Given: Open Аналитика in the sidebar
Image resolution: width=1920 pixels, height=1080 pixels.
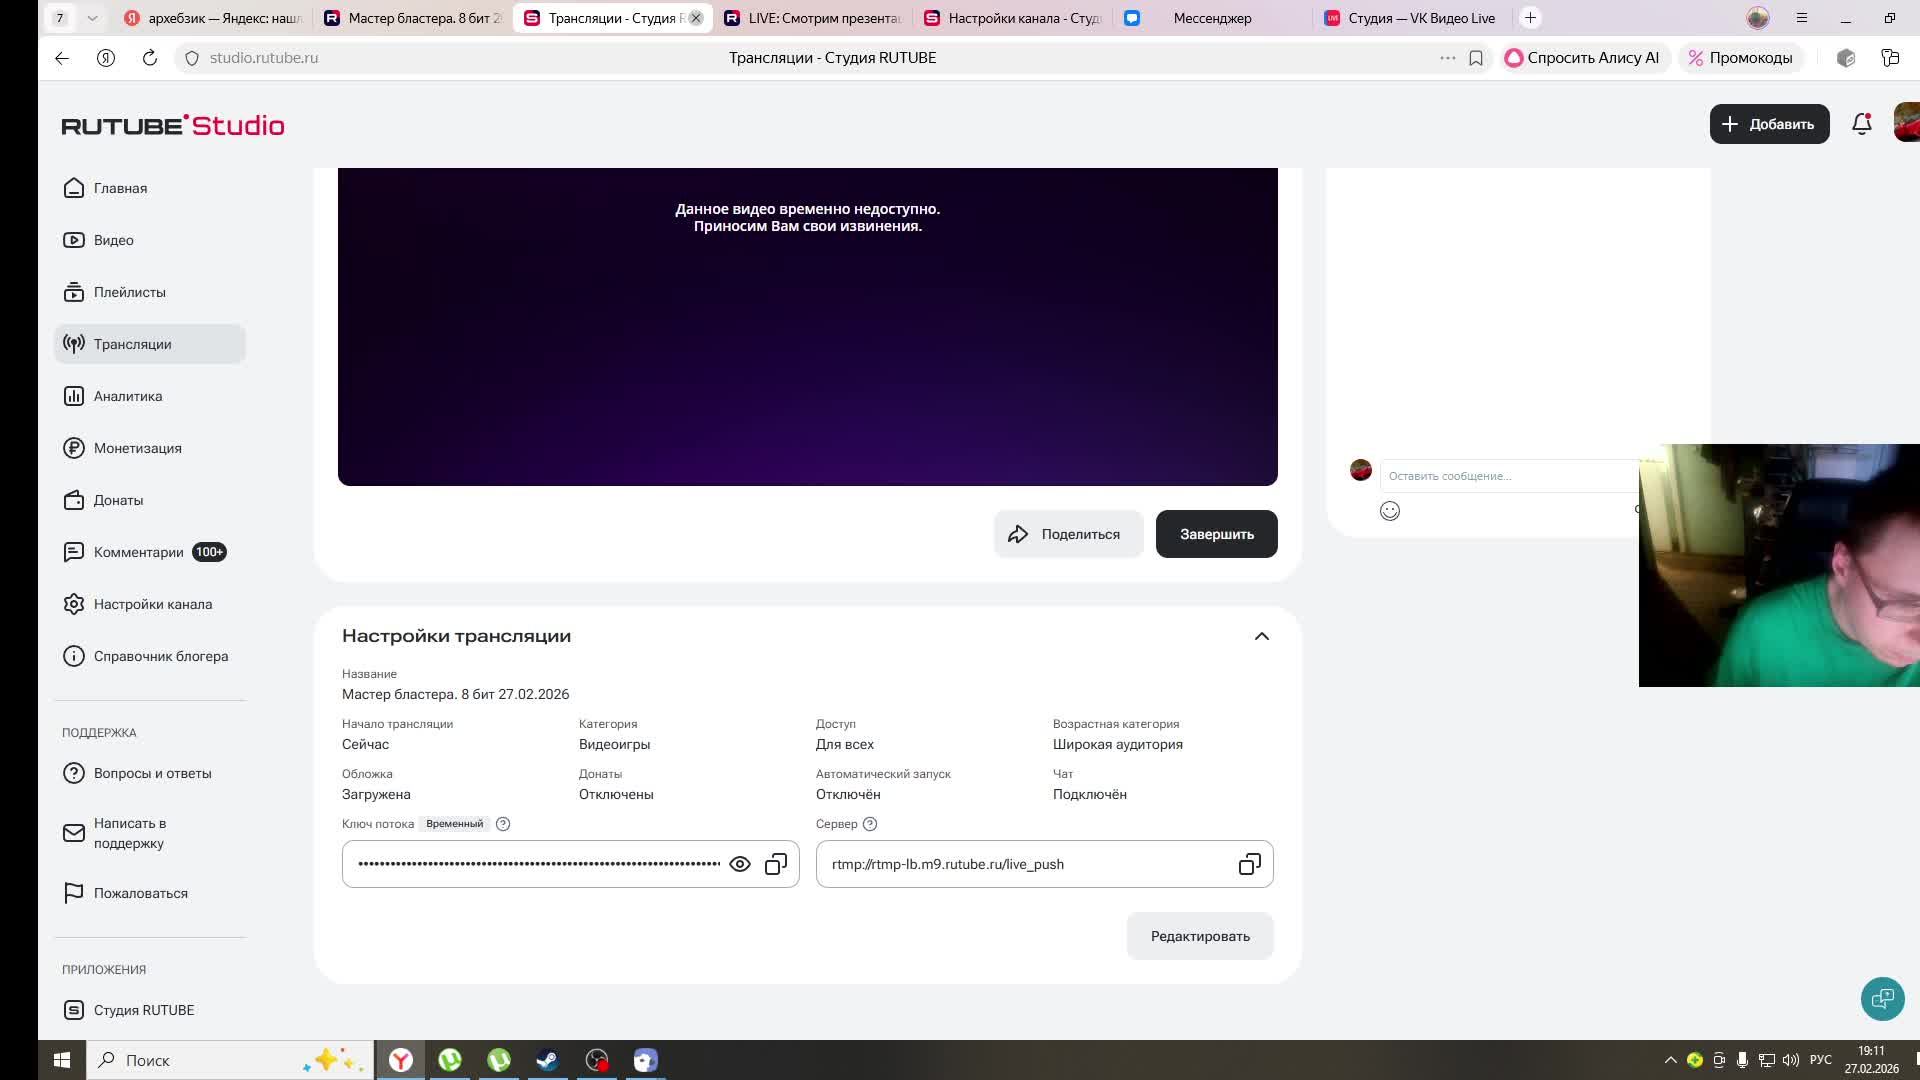Looking at the screenshot, I should [128, 396].
